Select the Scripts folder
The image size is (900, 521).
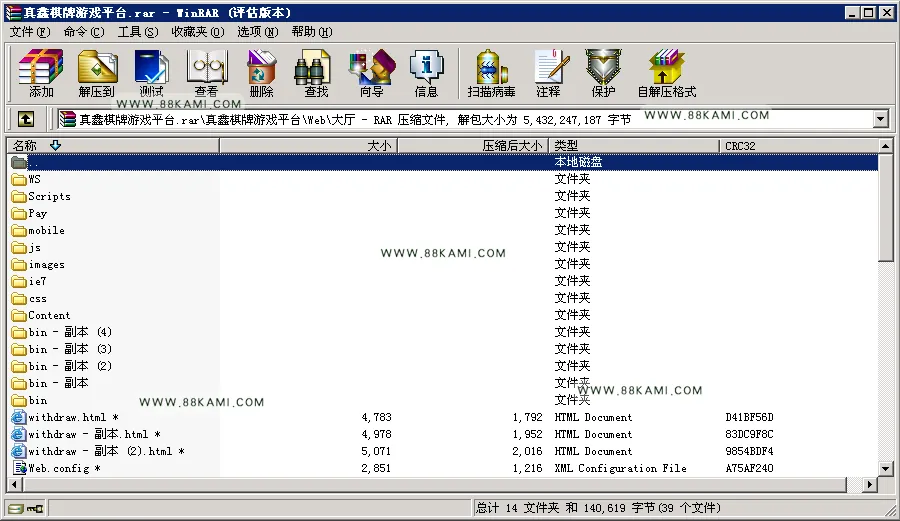pyautogui.click(x=49, y=196)
